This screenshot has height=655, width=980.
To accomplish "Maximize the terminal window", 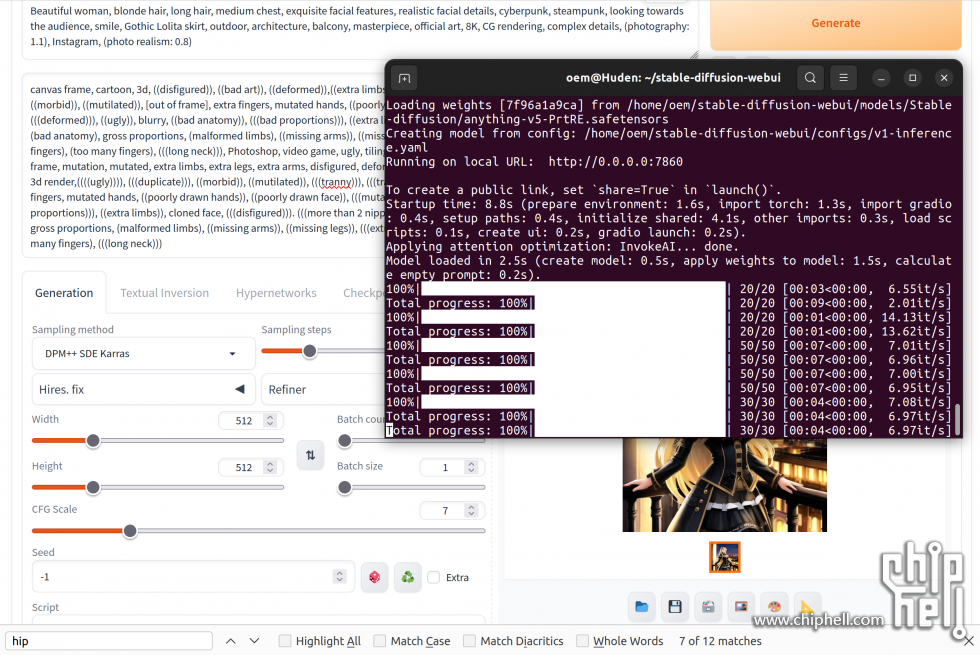I will tap(912, 78).
